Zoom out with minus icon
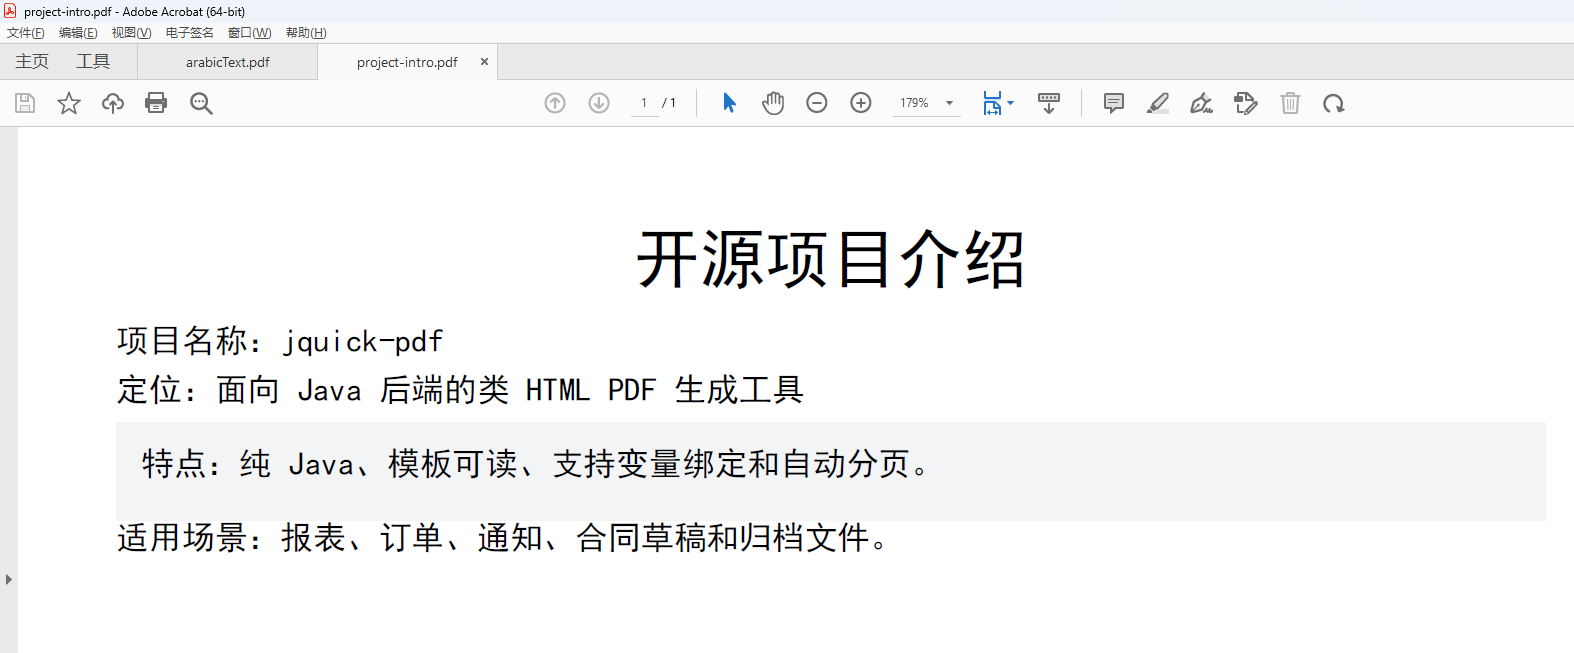The width and height of the screenshot is (1574, 653). pyautogui.click(x=817, y=103)
